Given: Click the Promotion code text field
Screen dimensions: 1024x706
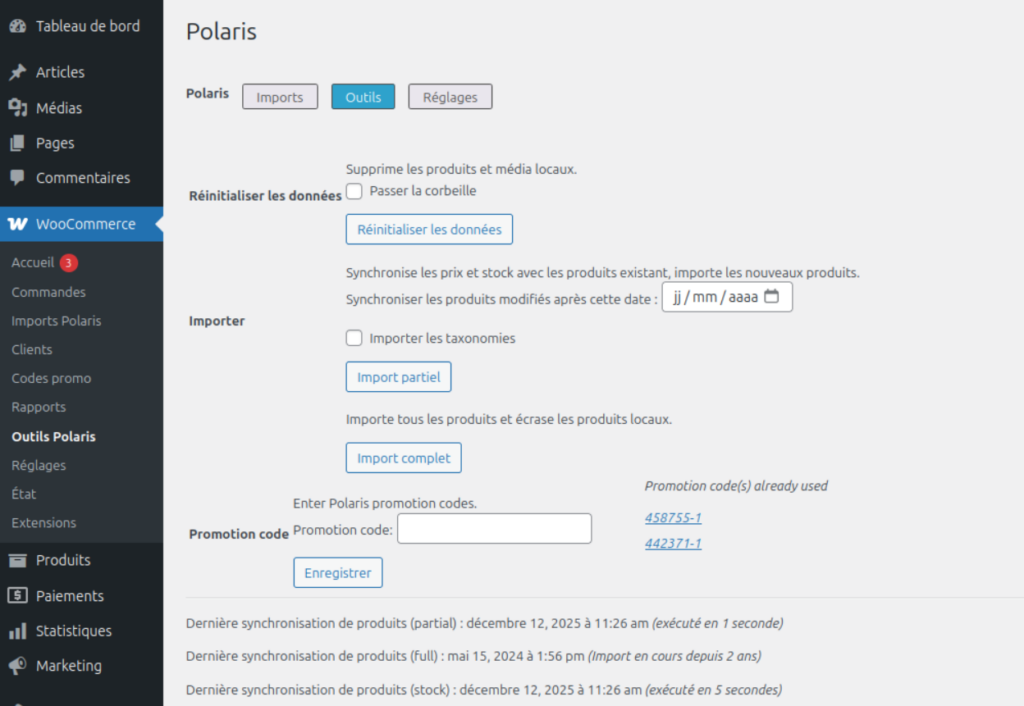Looking at the screenshot, I should click(x=494, y=529).
